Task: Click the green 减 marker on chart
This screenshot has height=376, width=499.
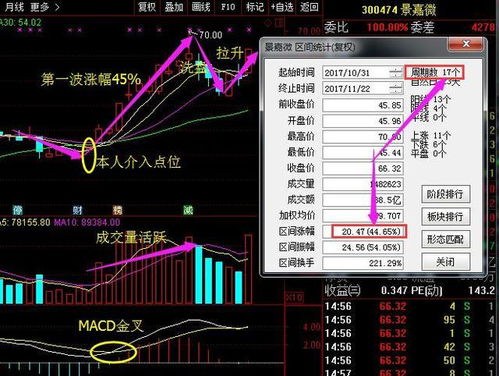Action: point(188,210)
